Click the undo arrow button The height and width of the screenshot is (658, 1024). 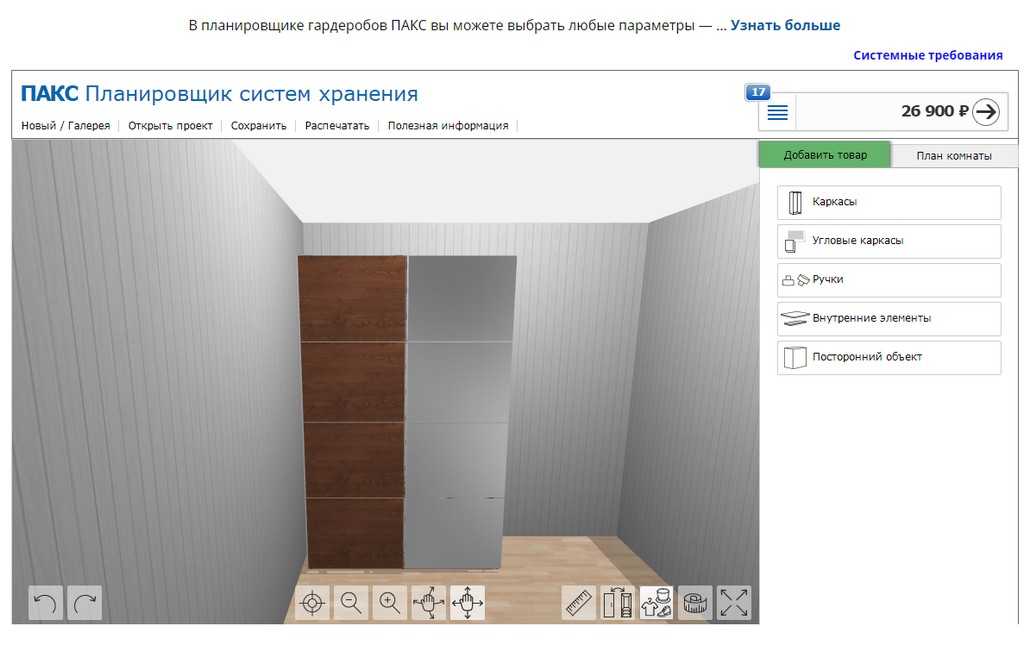pyautogui.click(x=45, y=603)
